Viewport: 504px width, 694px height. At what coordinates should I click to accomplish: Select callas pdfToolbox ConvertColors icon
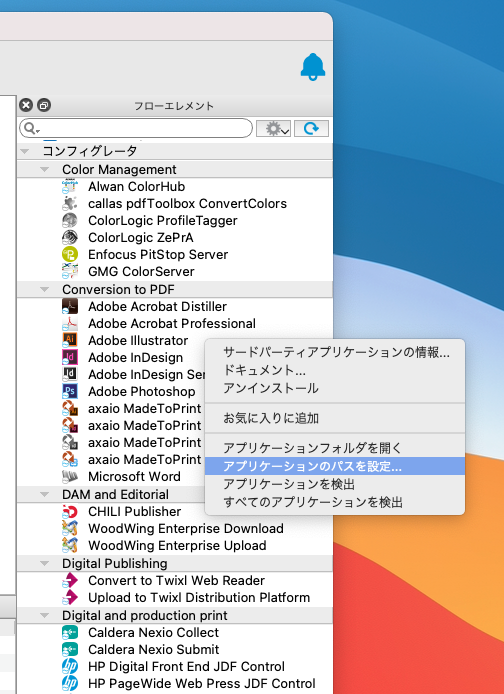pyautogui.click(x=70, y=204)
